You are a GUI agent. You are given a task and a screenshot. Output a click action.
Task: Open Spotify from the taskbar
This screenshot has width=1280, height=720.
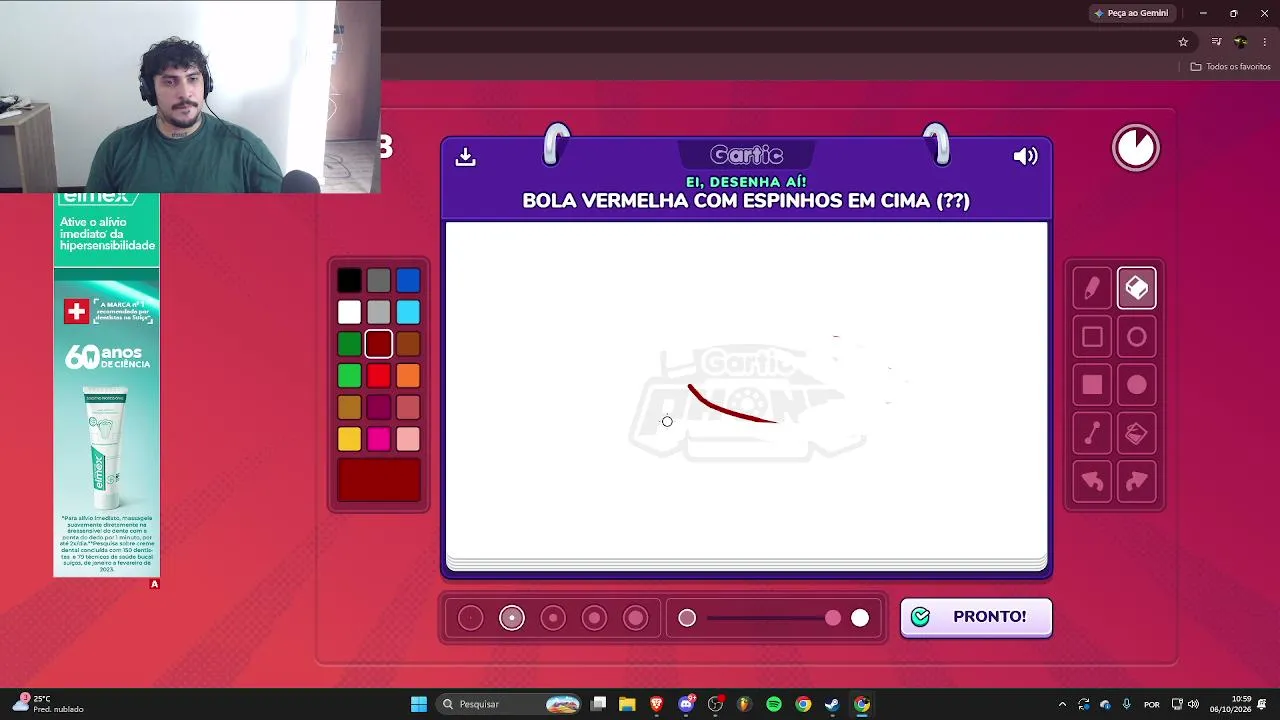coord(774,704)
